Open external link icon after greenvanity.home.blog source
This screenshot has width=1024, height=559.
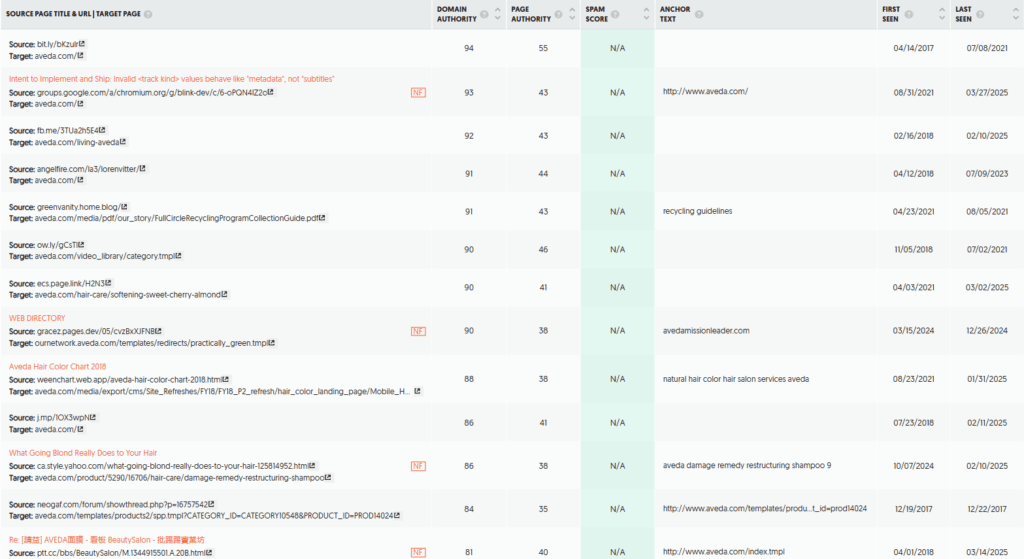[x=124, y=206]
